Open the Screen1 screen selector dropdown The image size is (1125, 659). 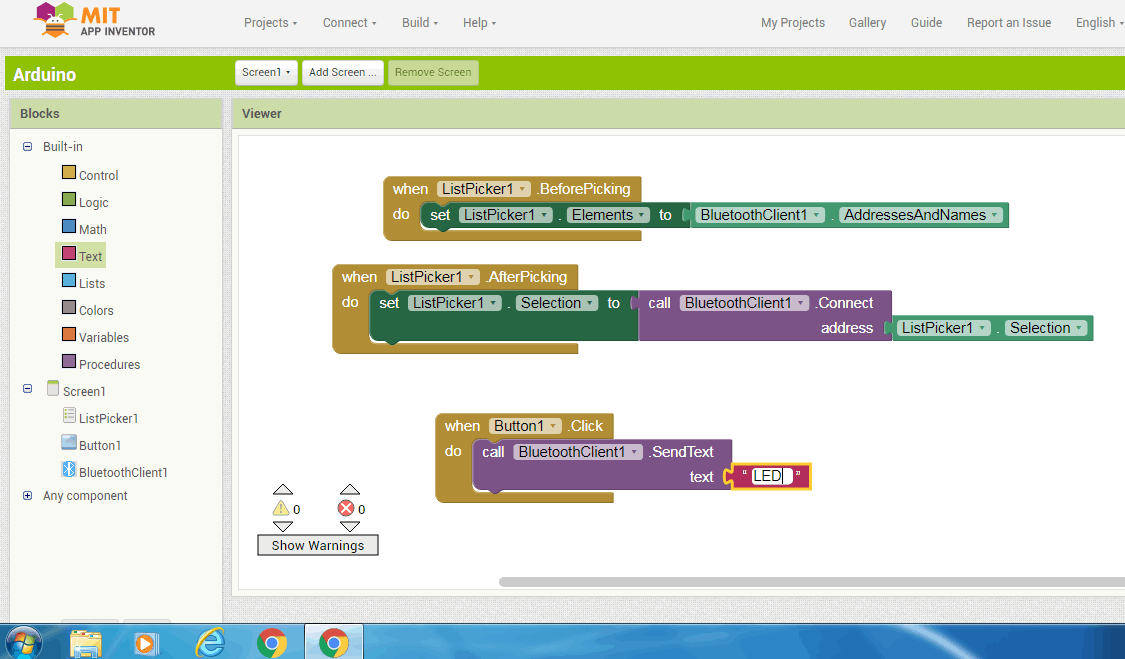[266, 73]
